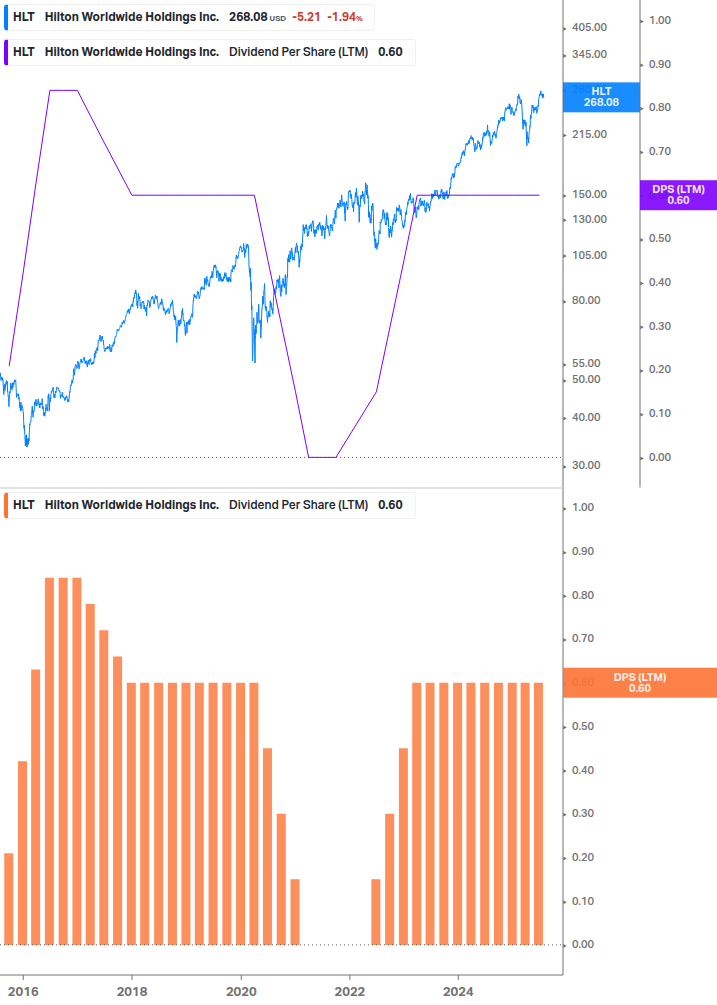Click the 105.00 price axis label
Screen dimensions: 717x1005
589,255
